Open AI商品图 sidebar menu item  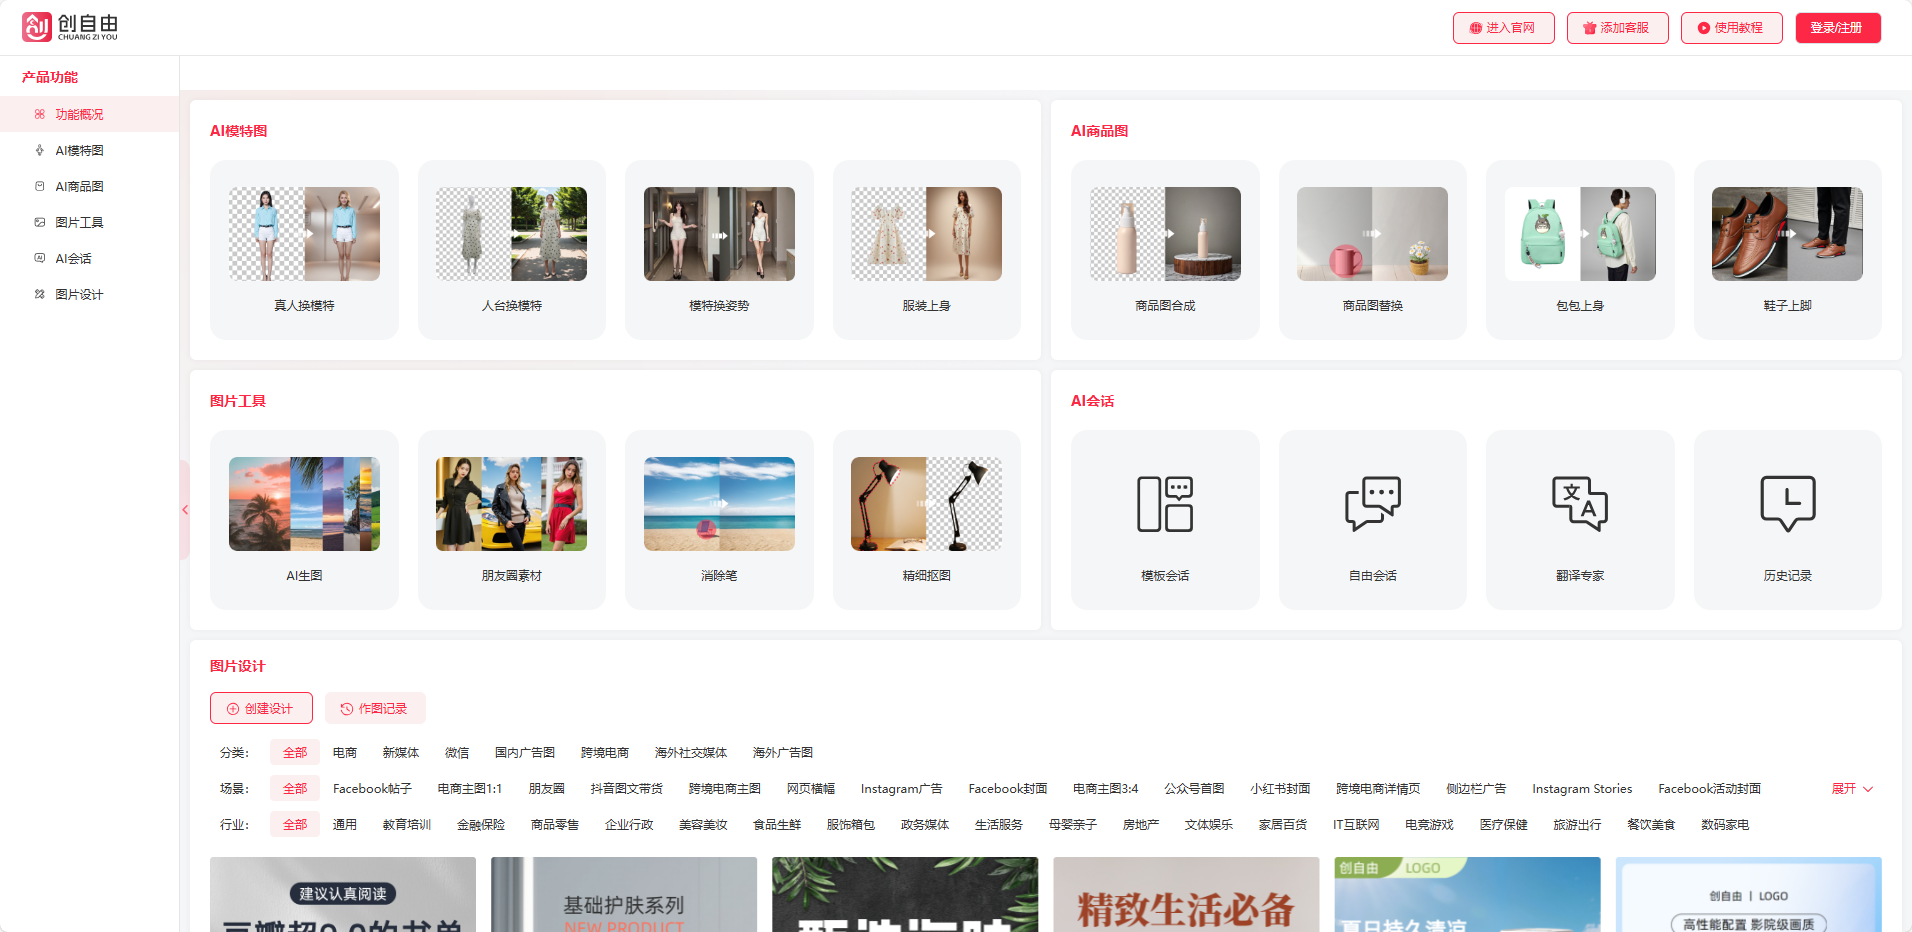(x=90, y=186)
